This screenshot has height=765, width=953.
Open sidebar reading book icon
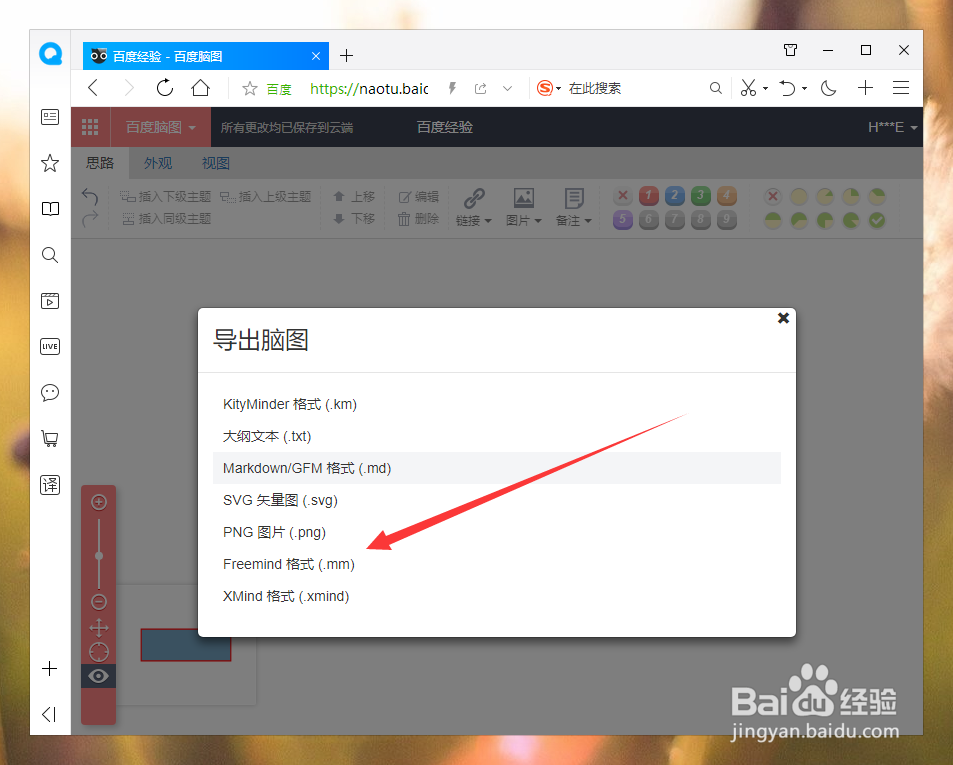(x=50, y=209)
